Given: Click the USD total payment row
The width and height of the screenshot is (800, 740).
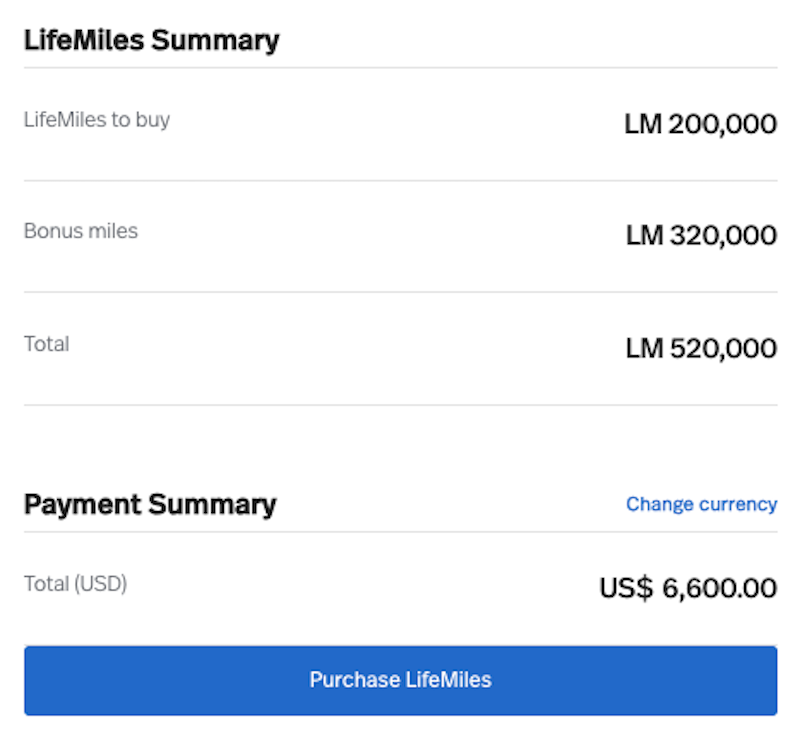Looking at the screenshot, I should tap(400, 585).
